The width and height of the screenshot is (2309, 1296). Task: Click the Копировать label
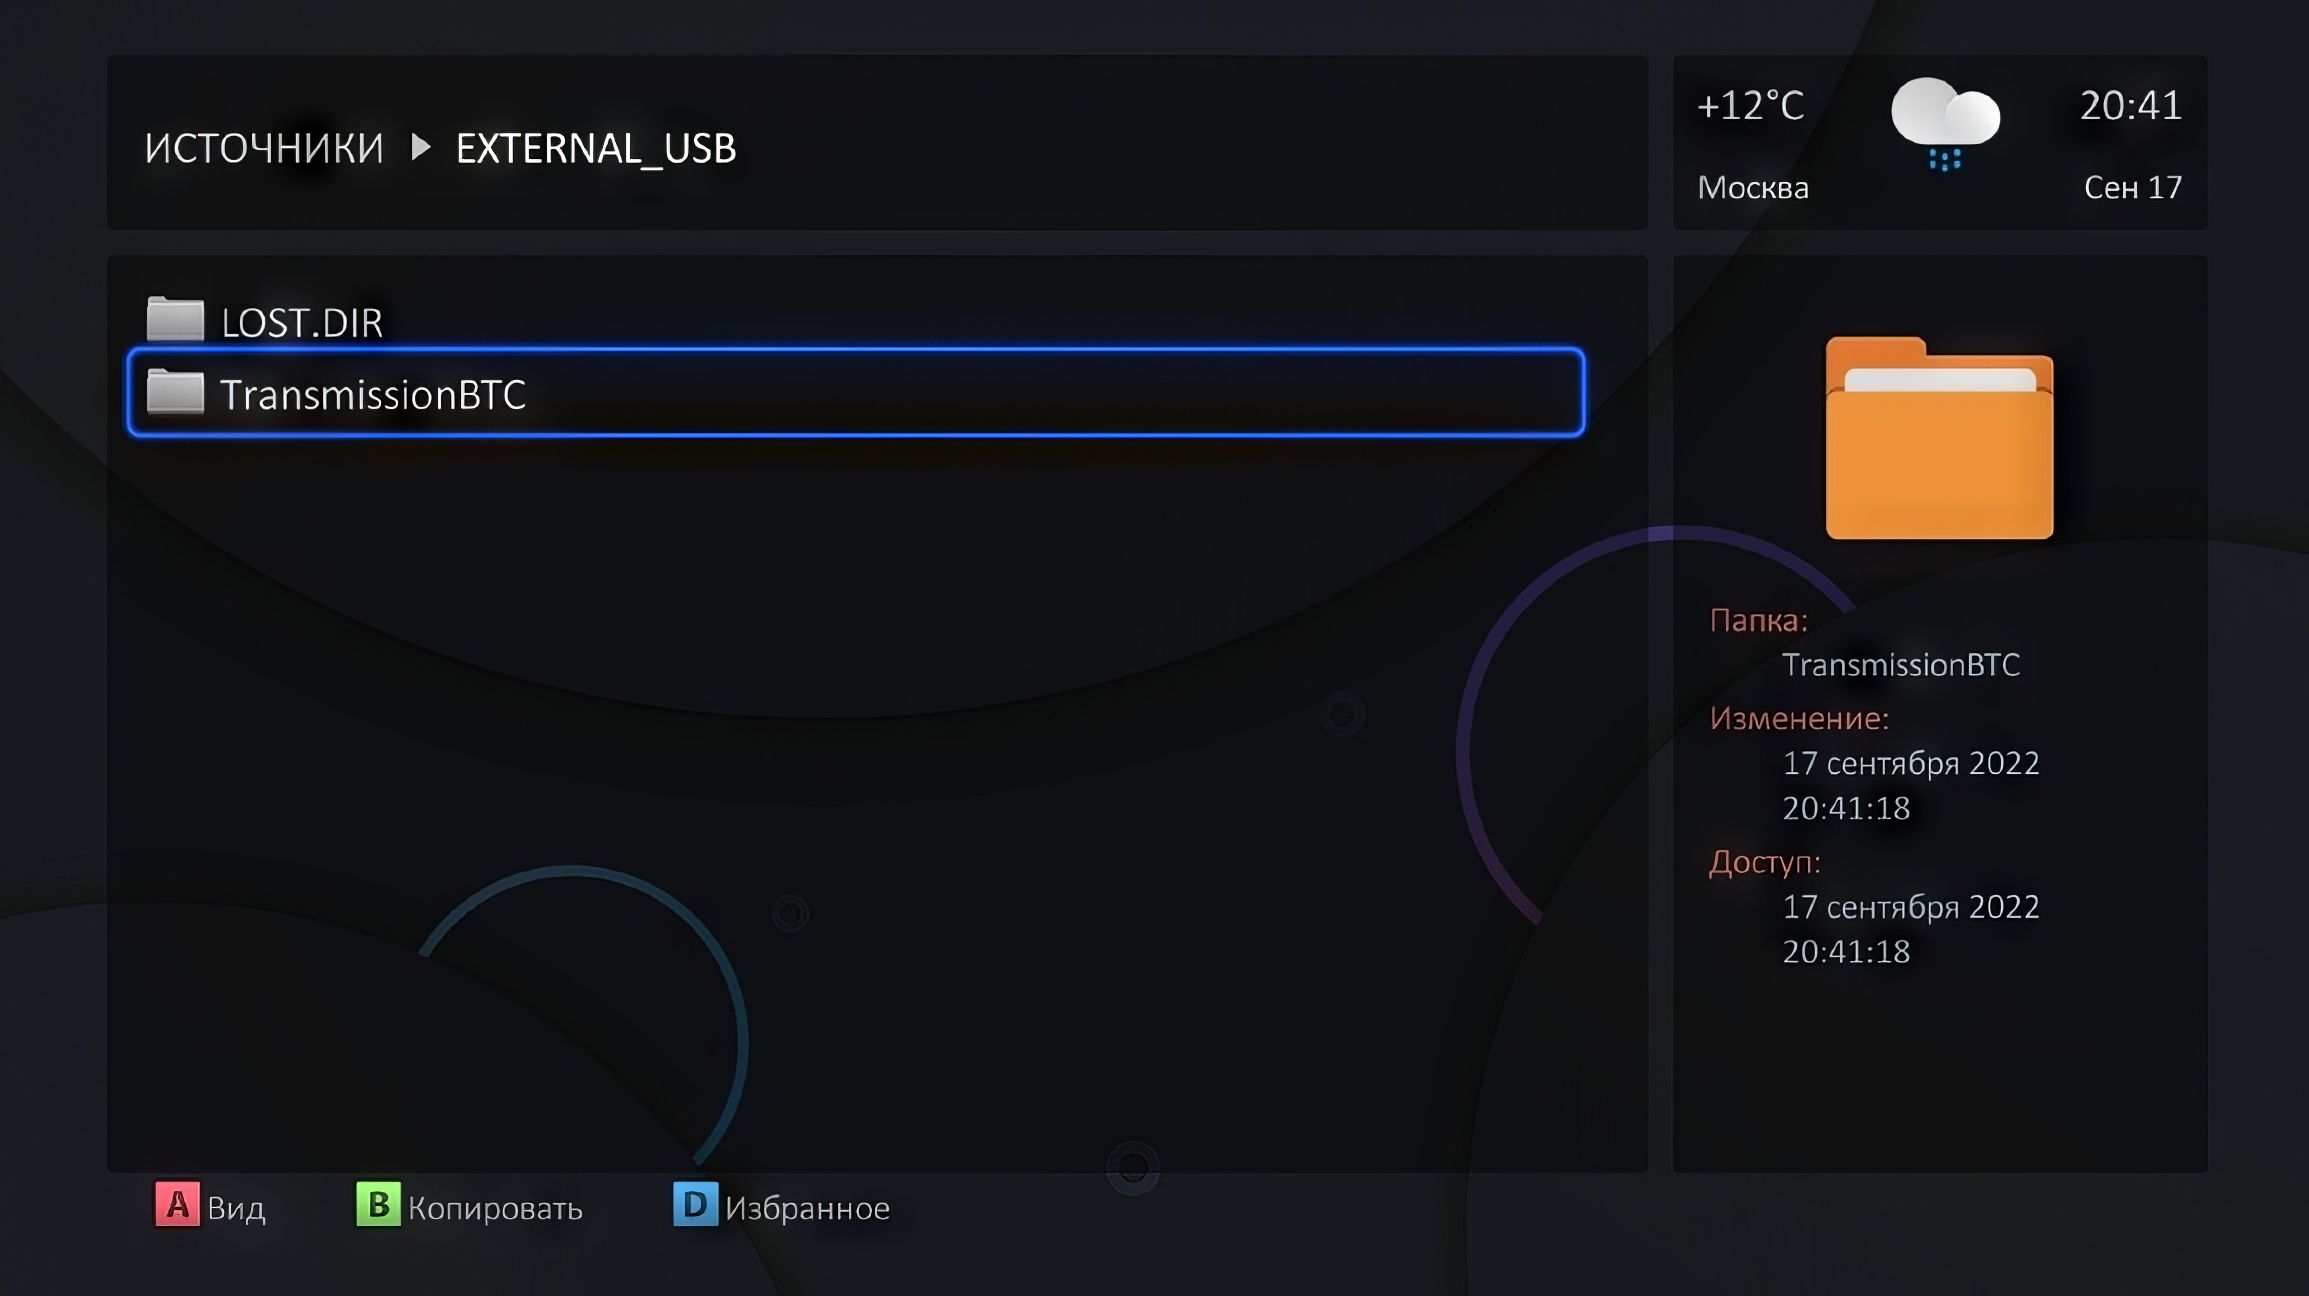coord(495,1208)
